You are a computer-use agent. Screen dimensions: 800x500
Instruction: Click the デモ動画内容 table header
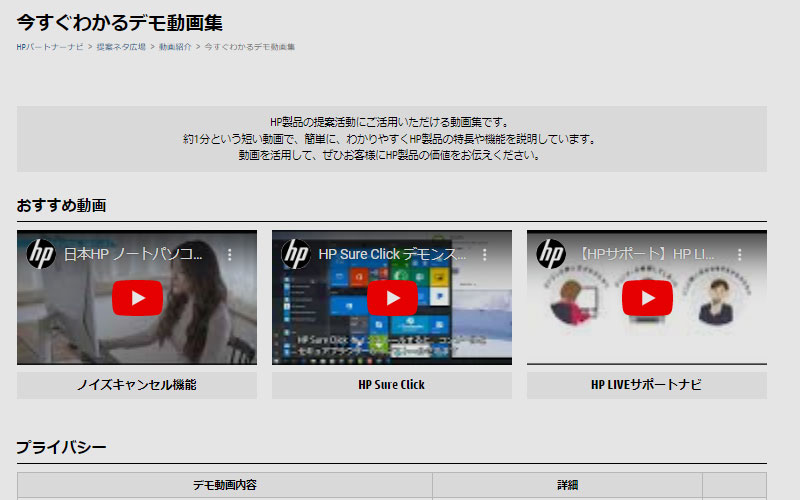(224, 485)
